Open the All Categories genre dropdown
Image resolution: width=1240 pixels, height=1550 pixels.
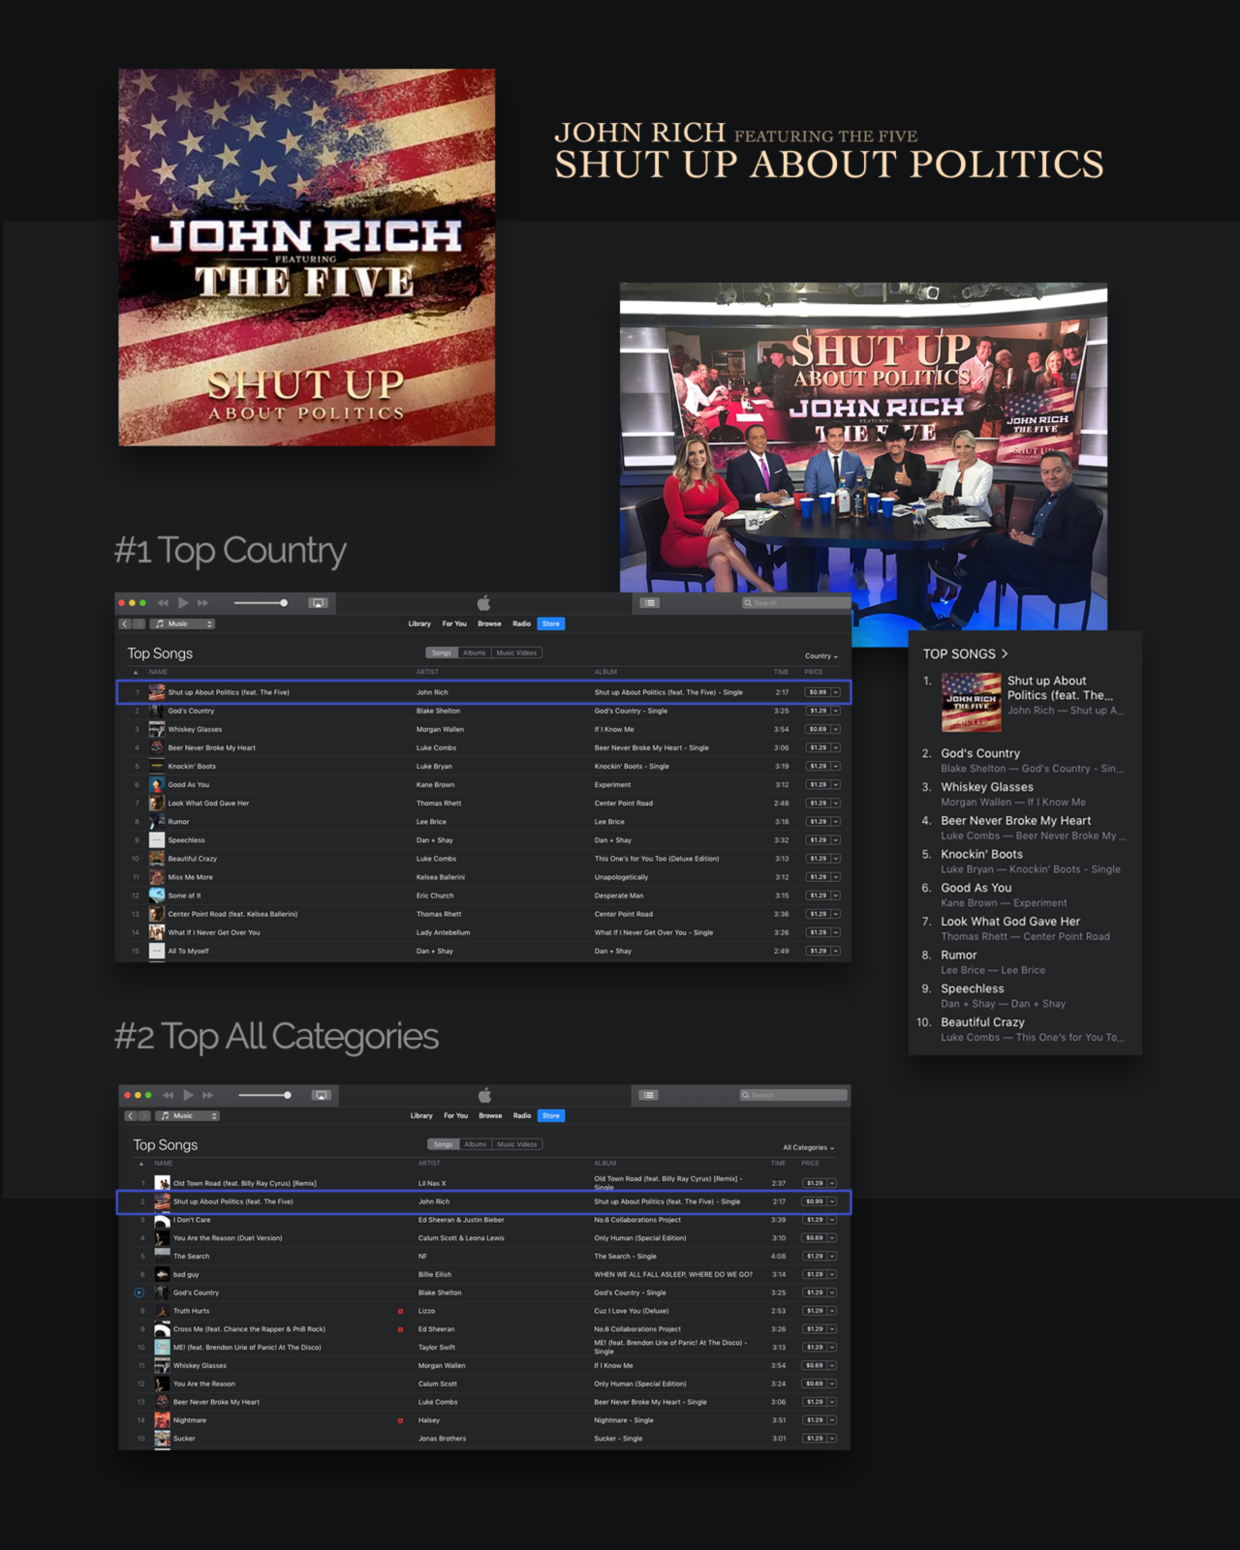point(808,1148)
